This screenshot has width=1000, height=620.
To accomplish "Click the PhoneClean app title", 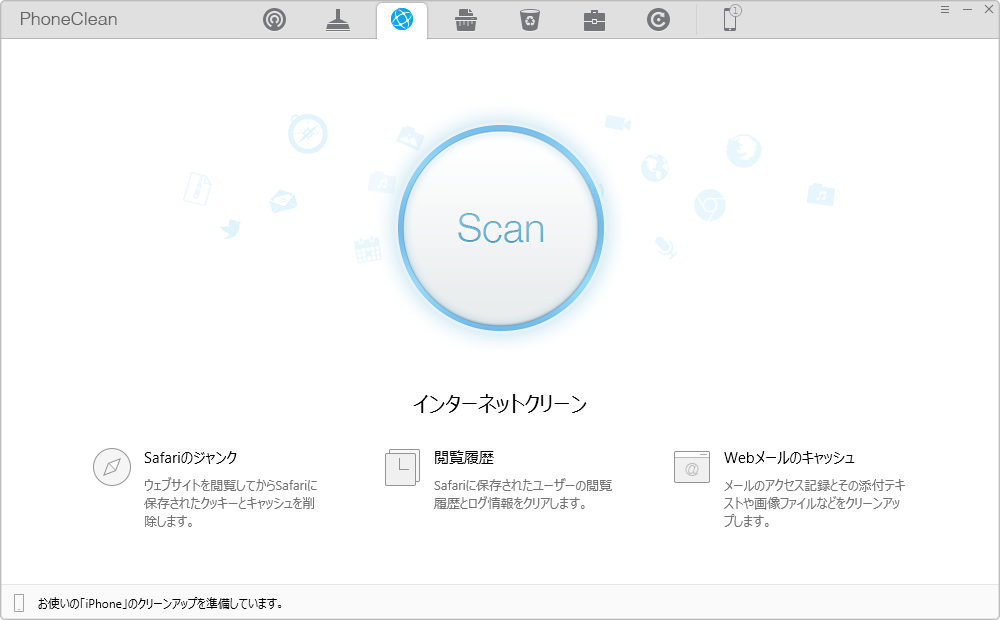I will [68, 19].
